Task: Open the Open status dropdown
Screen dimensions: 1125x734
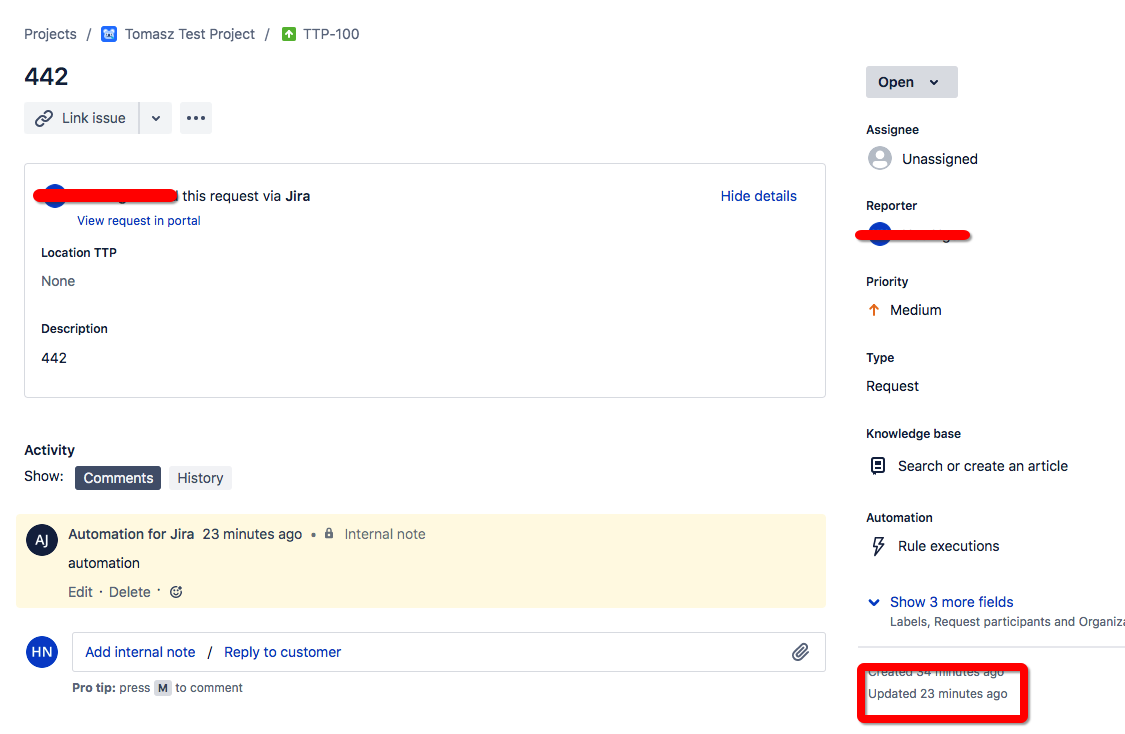Action: click(911, 82)
